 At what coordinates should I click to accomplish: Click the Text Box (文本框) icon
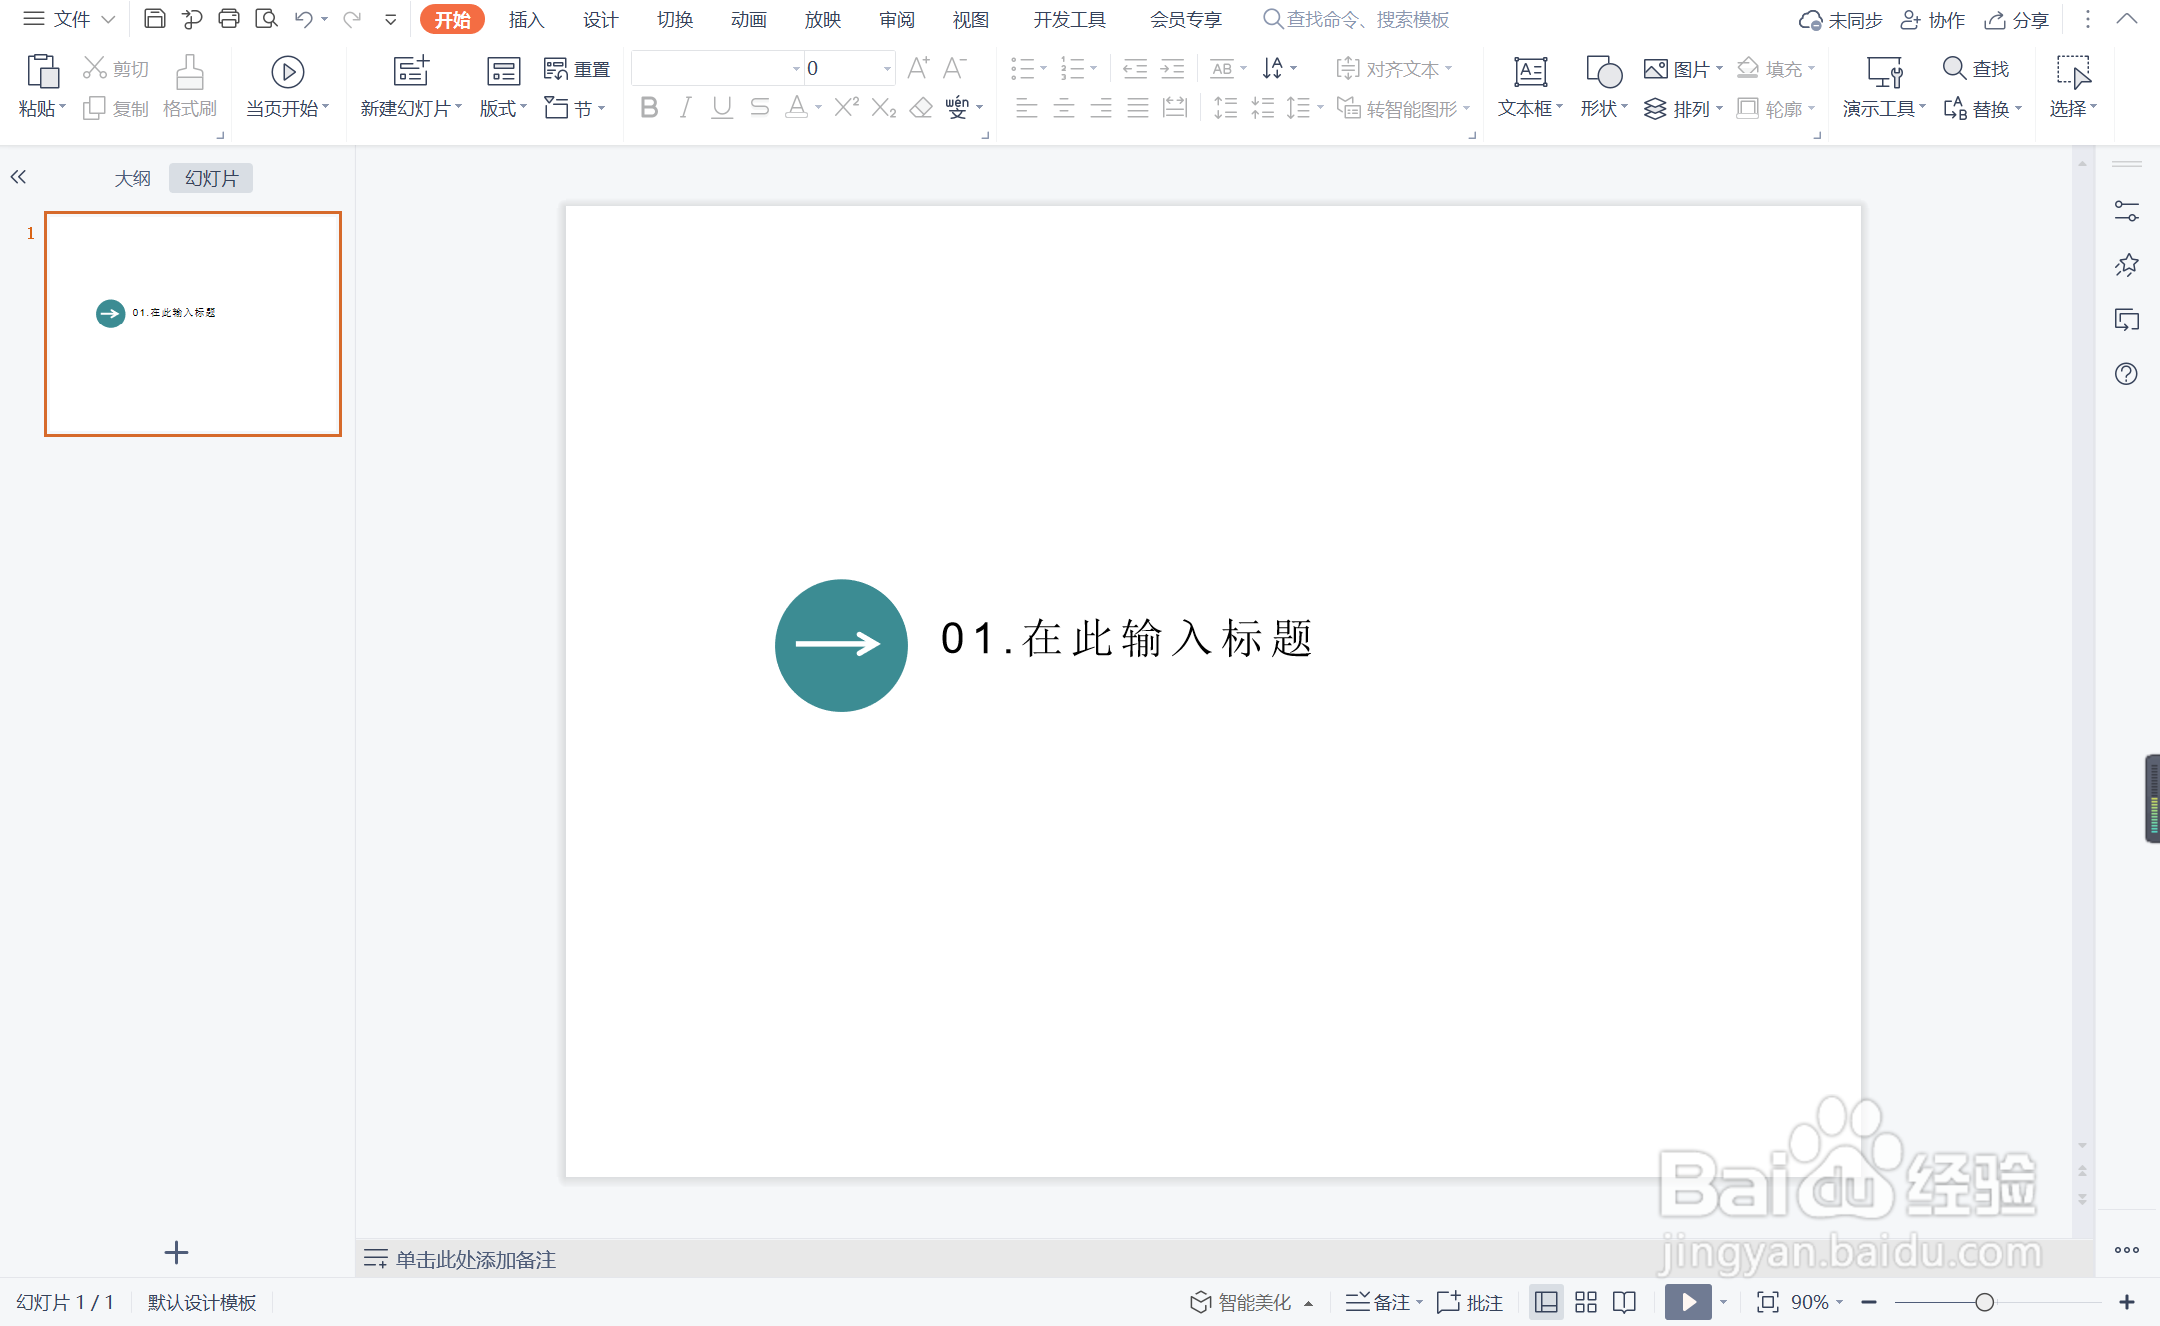(1529, 73)
